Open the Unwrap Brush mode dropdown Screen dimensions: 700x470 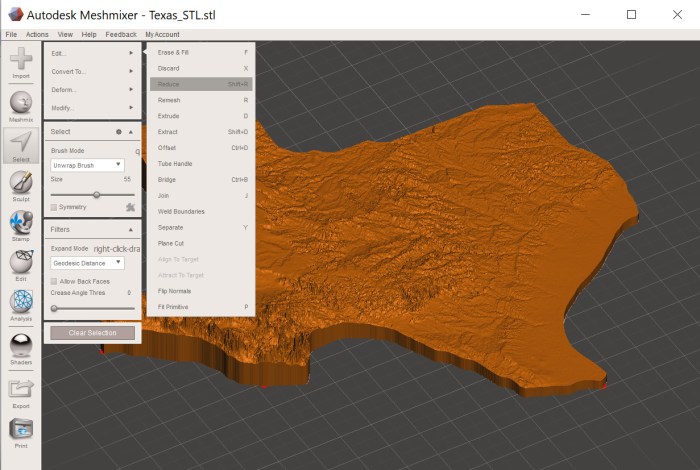87,165
